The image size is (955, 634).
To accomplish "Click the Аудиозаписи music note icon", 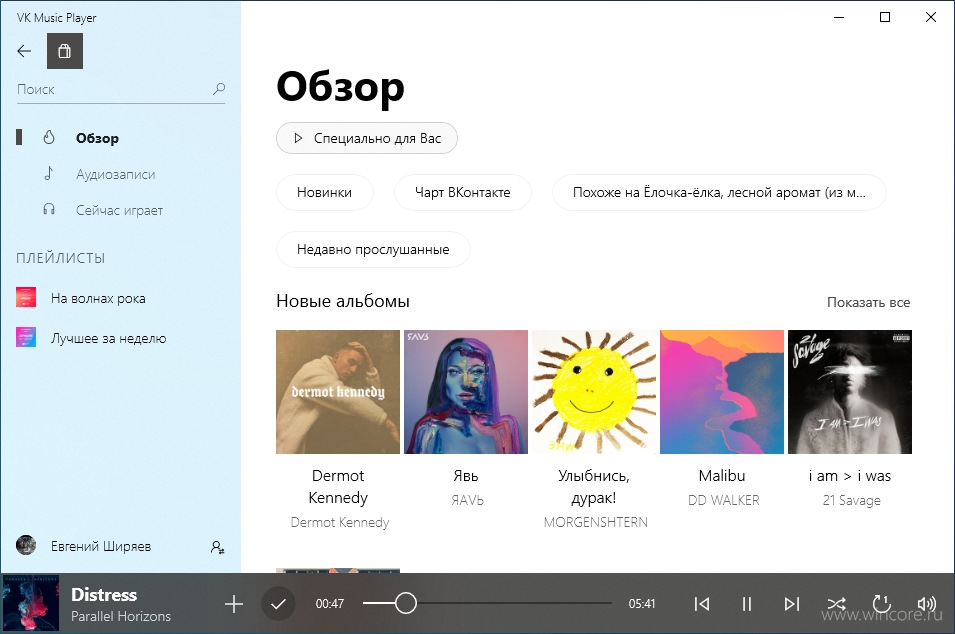I will coord(49,174).
